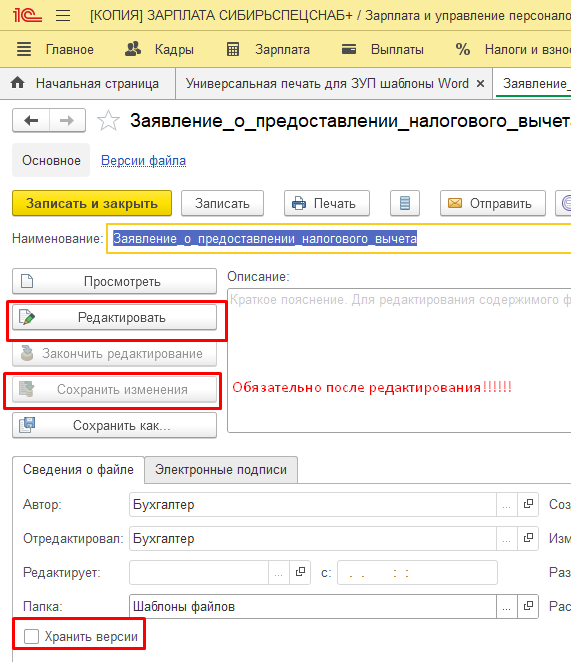Open the Зарплата section menu
Viewport: 571px width, 662px height.
point(268,49)
